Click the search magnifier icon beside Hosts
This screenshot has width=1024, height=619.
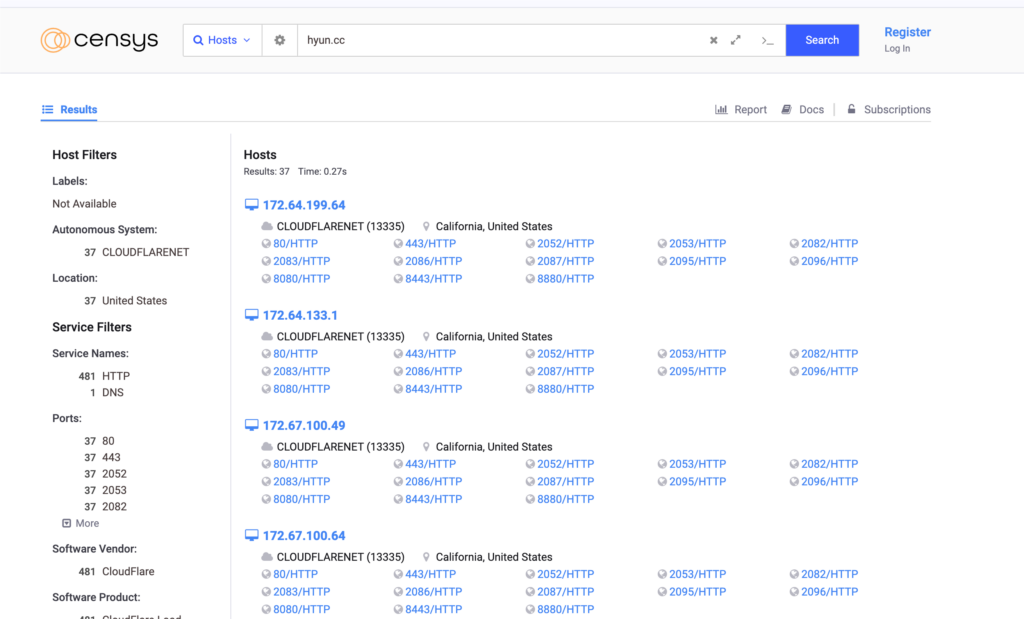tap(198, 40)
